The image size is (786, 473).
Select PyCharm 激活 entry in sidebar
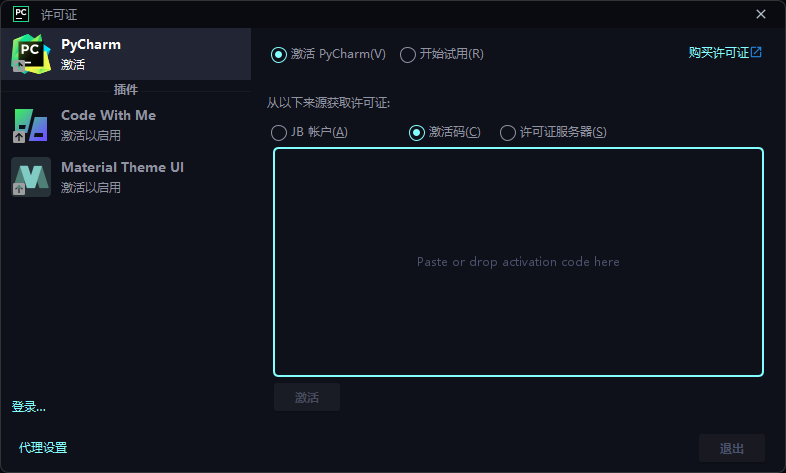(x=126, y=54)
